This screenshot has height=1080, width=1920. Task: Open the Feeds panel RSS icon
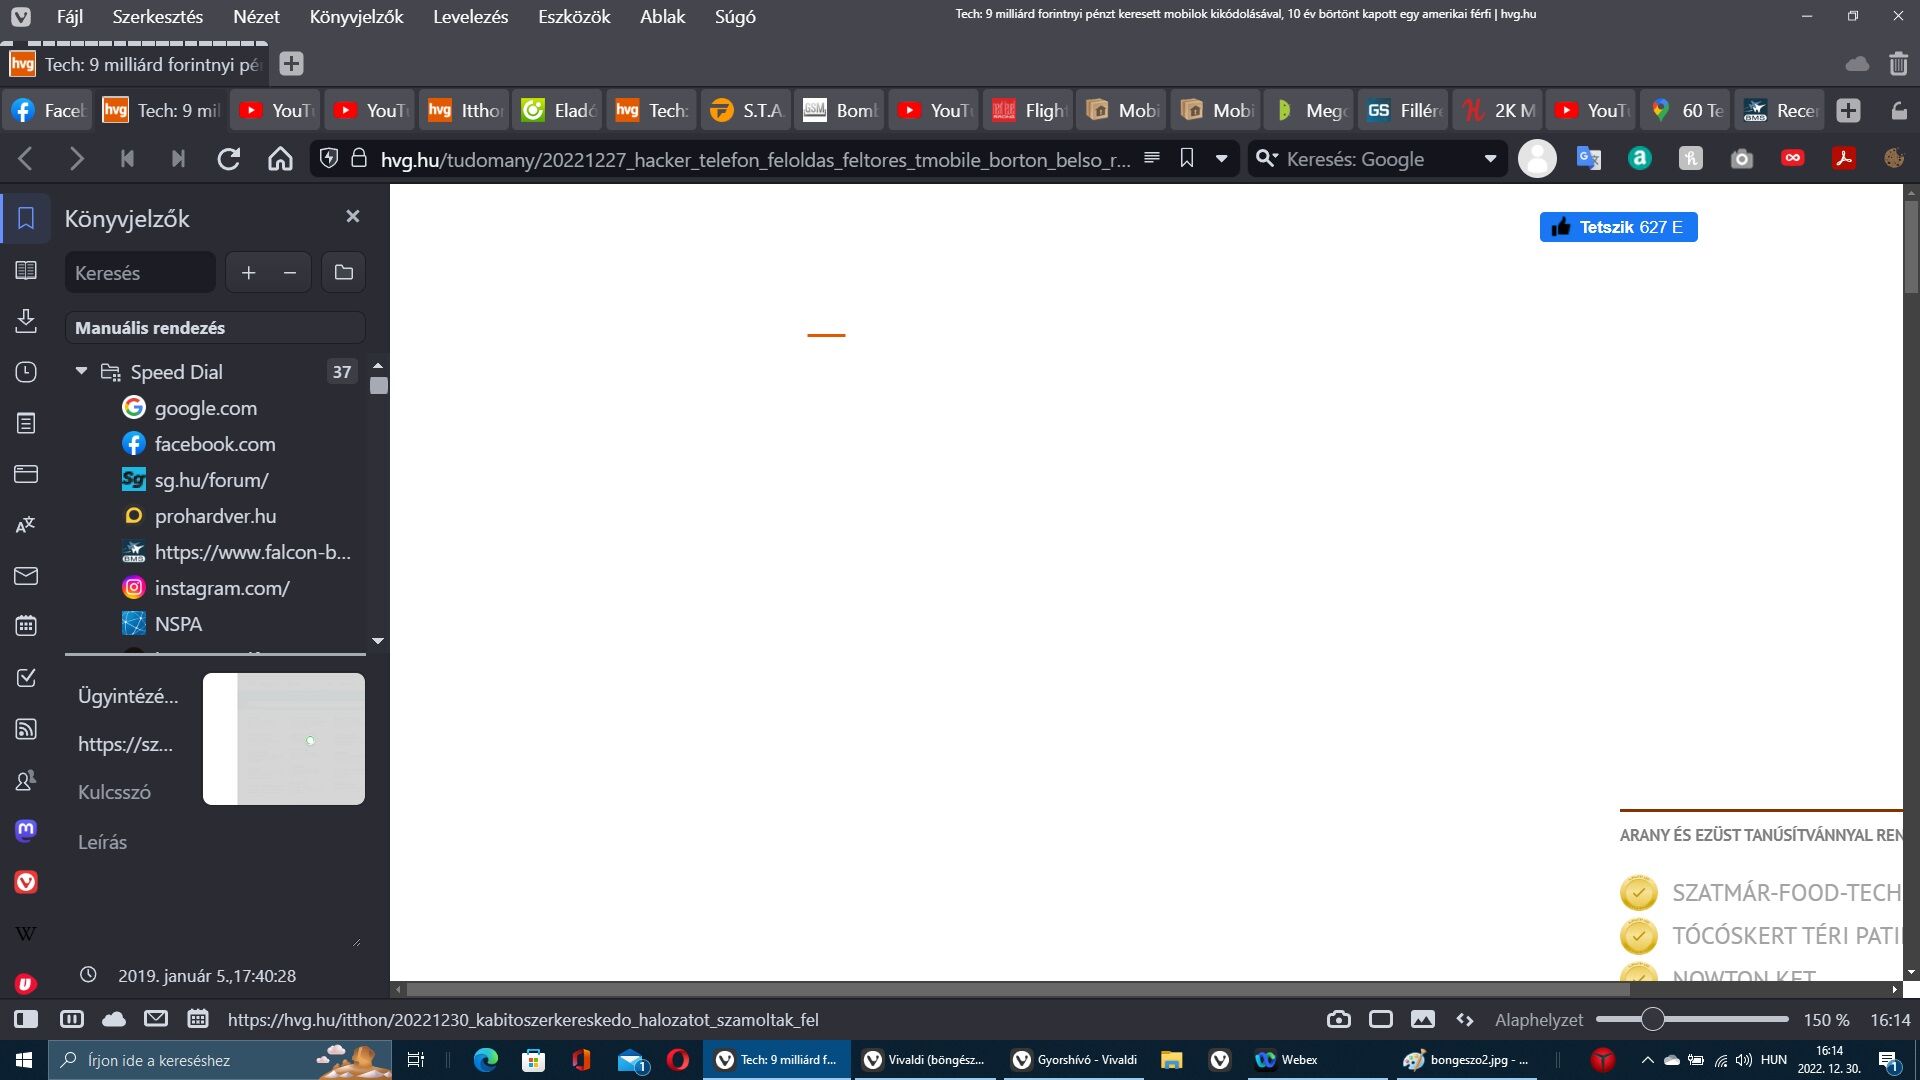(26, 729)
